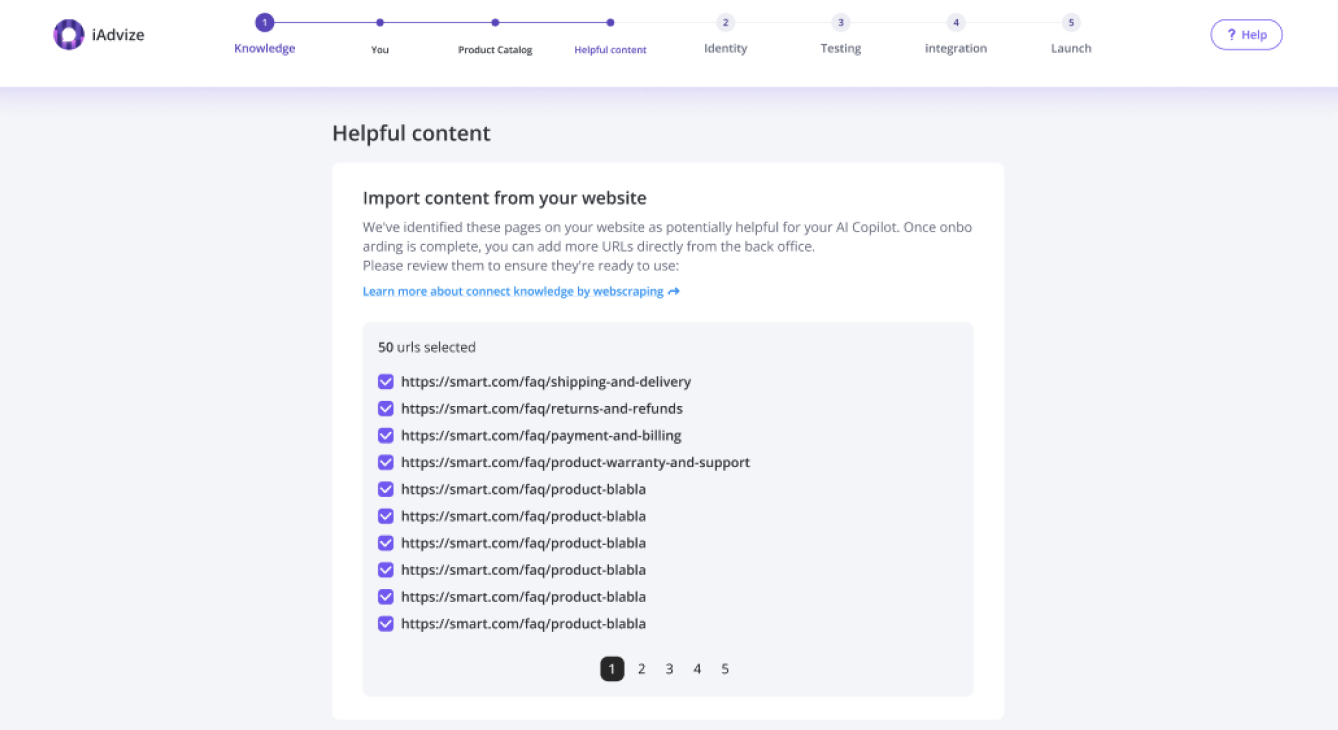Uncheck the product-warranty-and-support URL checkbox
This screenshot has height=730, width=1338.
coord(385,462)
